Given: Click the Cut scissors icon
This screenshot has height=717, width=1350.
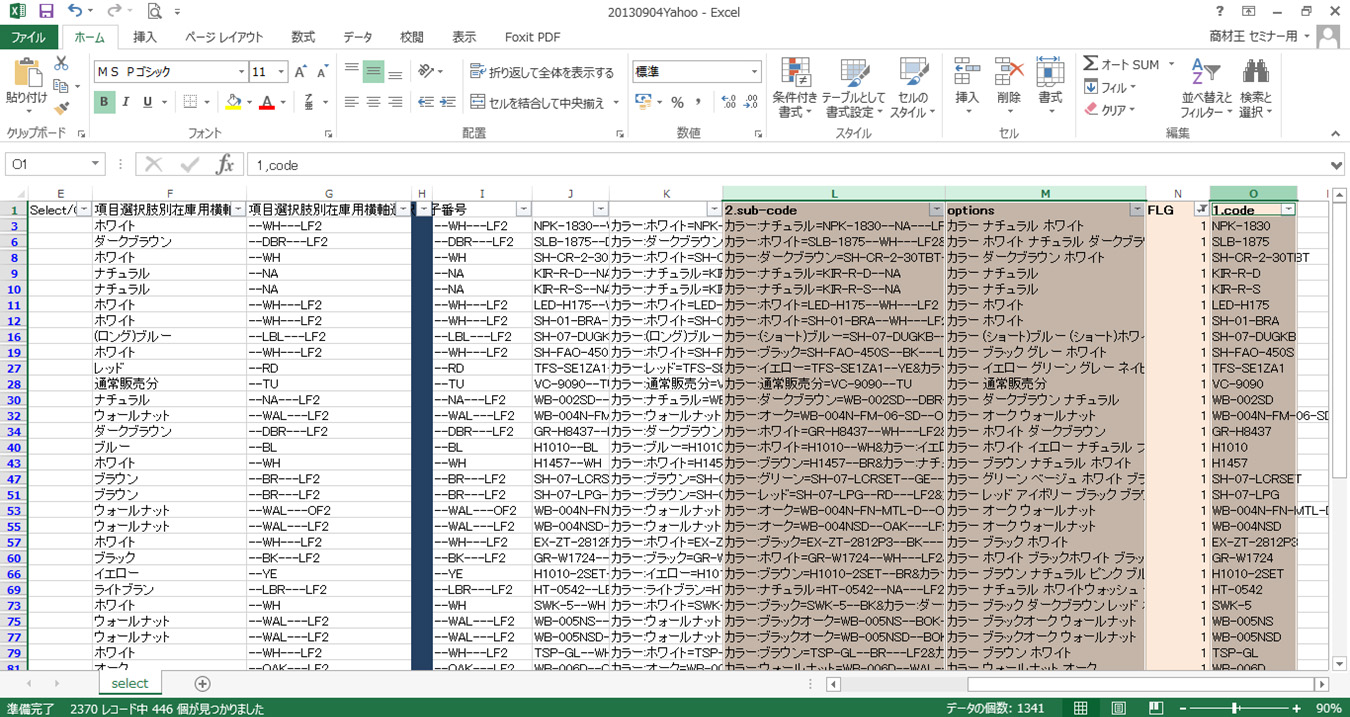Looking at the screenshot, I should click(x=61, y=63).
